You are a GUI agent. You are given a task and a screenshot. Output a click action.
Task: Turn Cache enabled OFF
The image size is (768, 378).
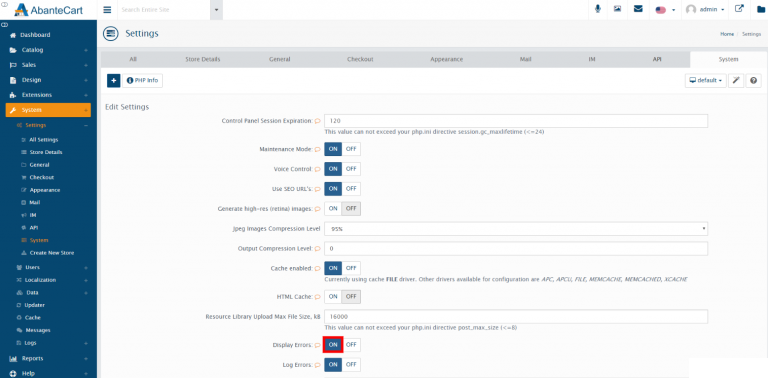[x=351, y=268]
